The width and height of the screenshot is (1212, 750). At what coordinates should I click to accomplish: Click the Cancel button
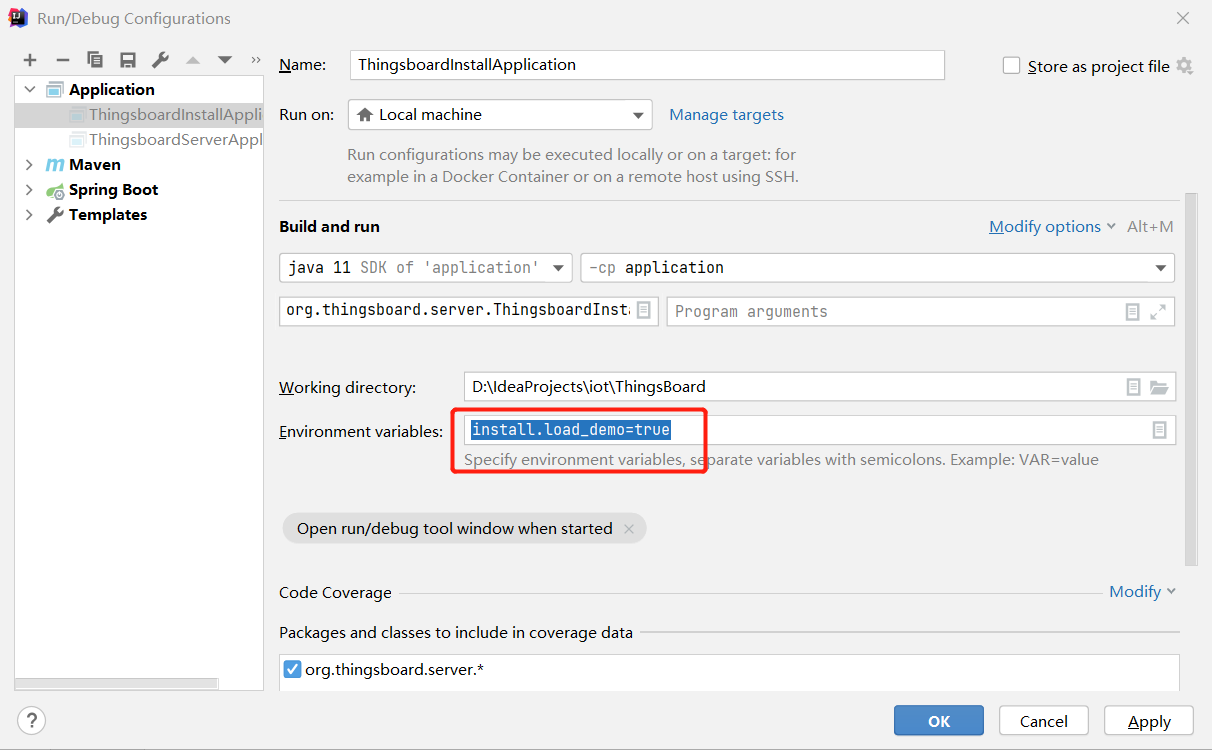pyautogui.click(x=1044, y=721)
